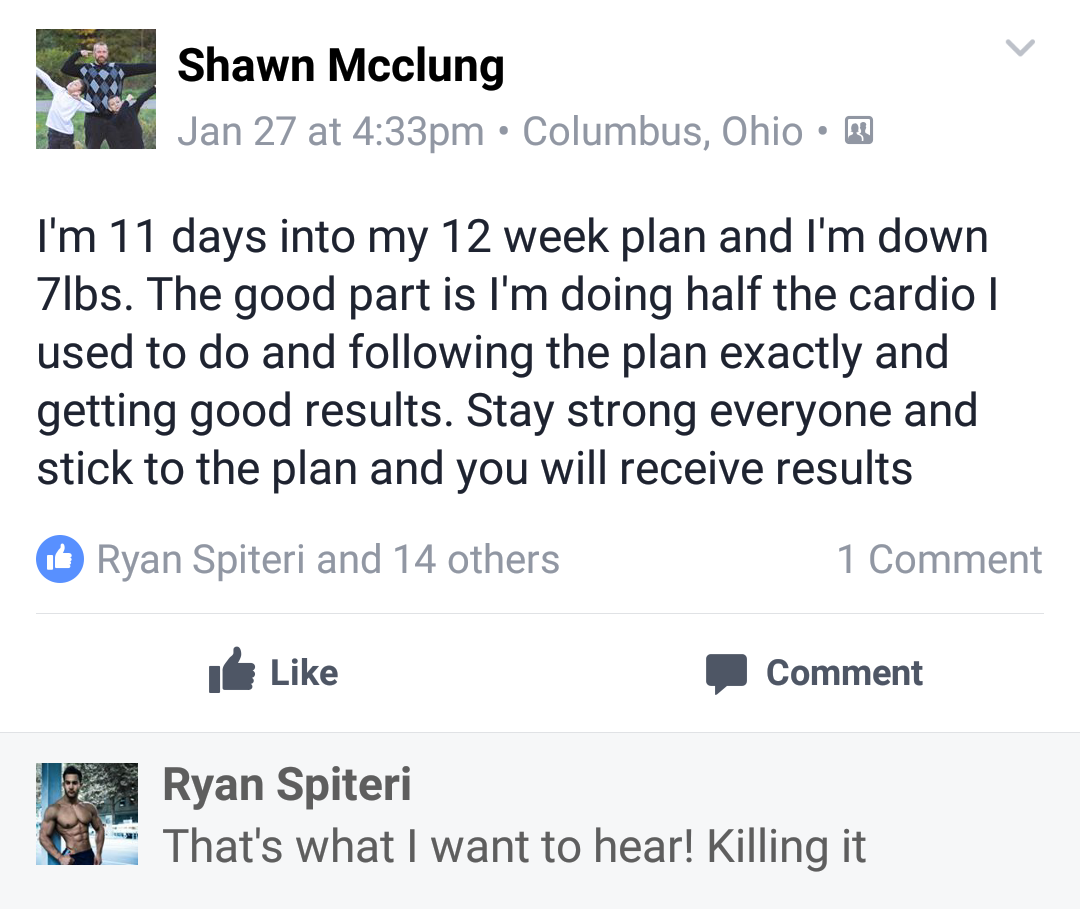1080x909 pixels.
Task: Click the friends audience privacy icon
Action: click(x=859, y=131)
